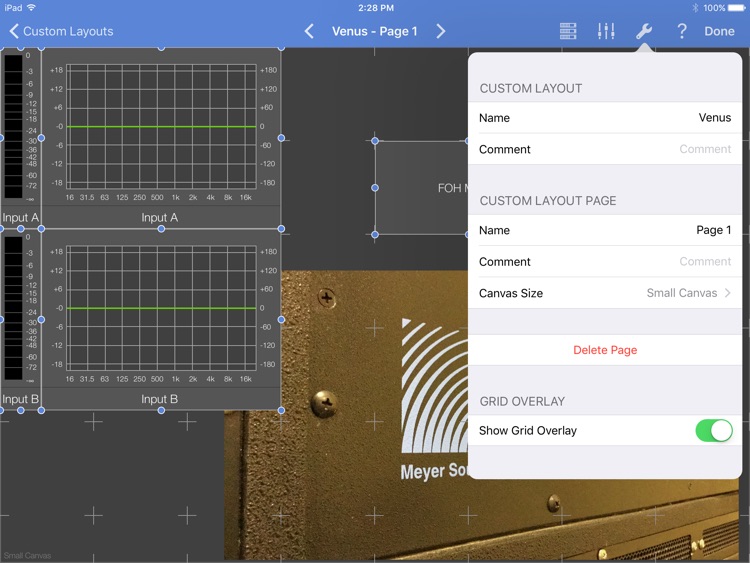
Task: Select the Input B level meter
Action: click(20, 310)
